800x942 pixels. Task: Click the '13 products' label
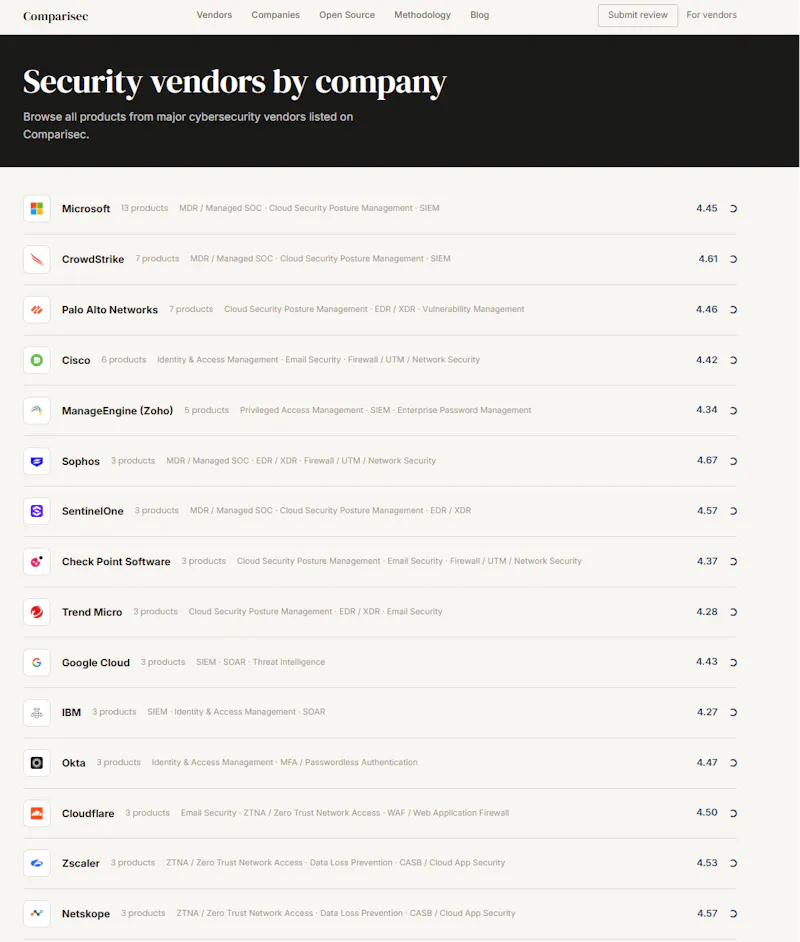pos(145,208)
